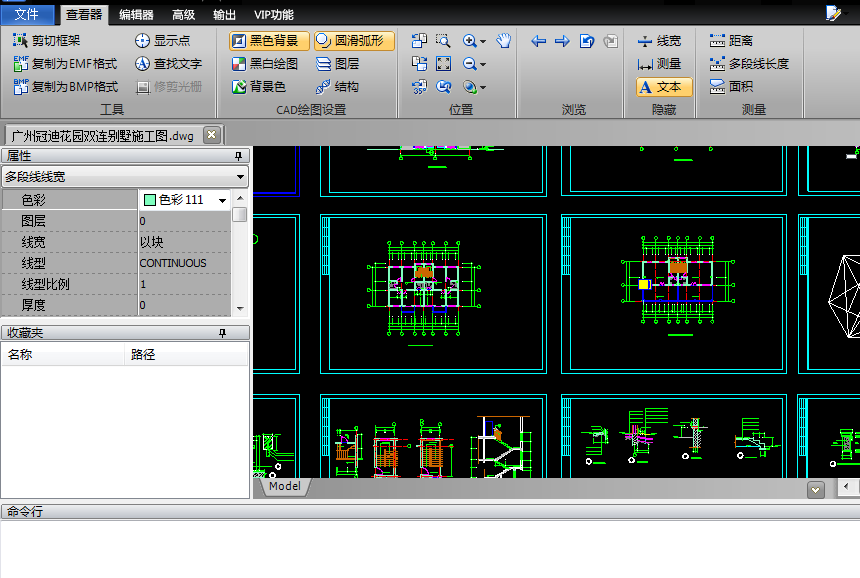Click the 以块 线宽 value cell
The height and width of the screenshot is (578, 860).
(184, 242)
